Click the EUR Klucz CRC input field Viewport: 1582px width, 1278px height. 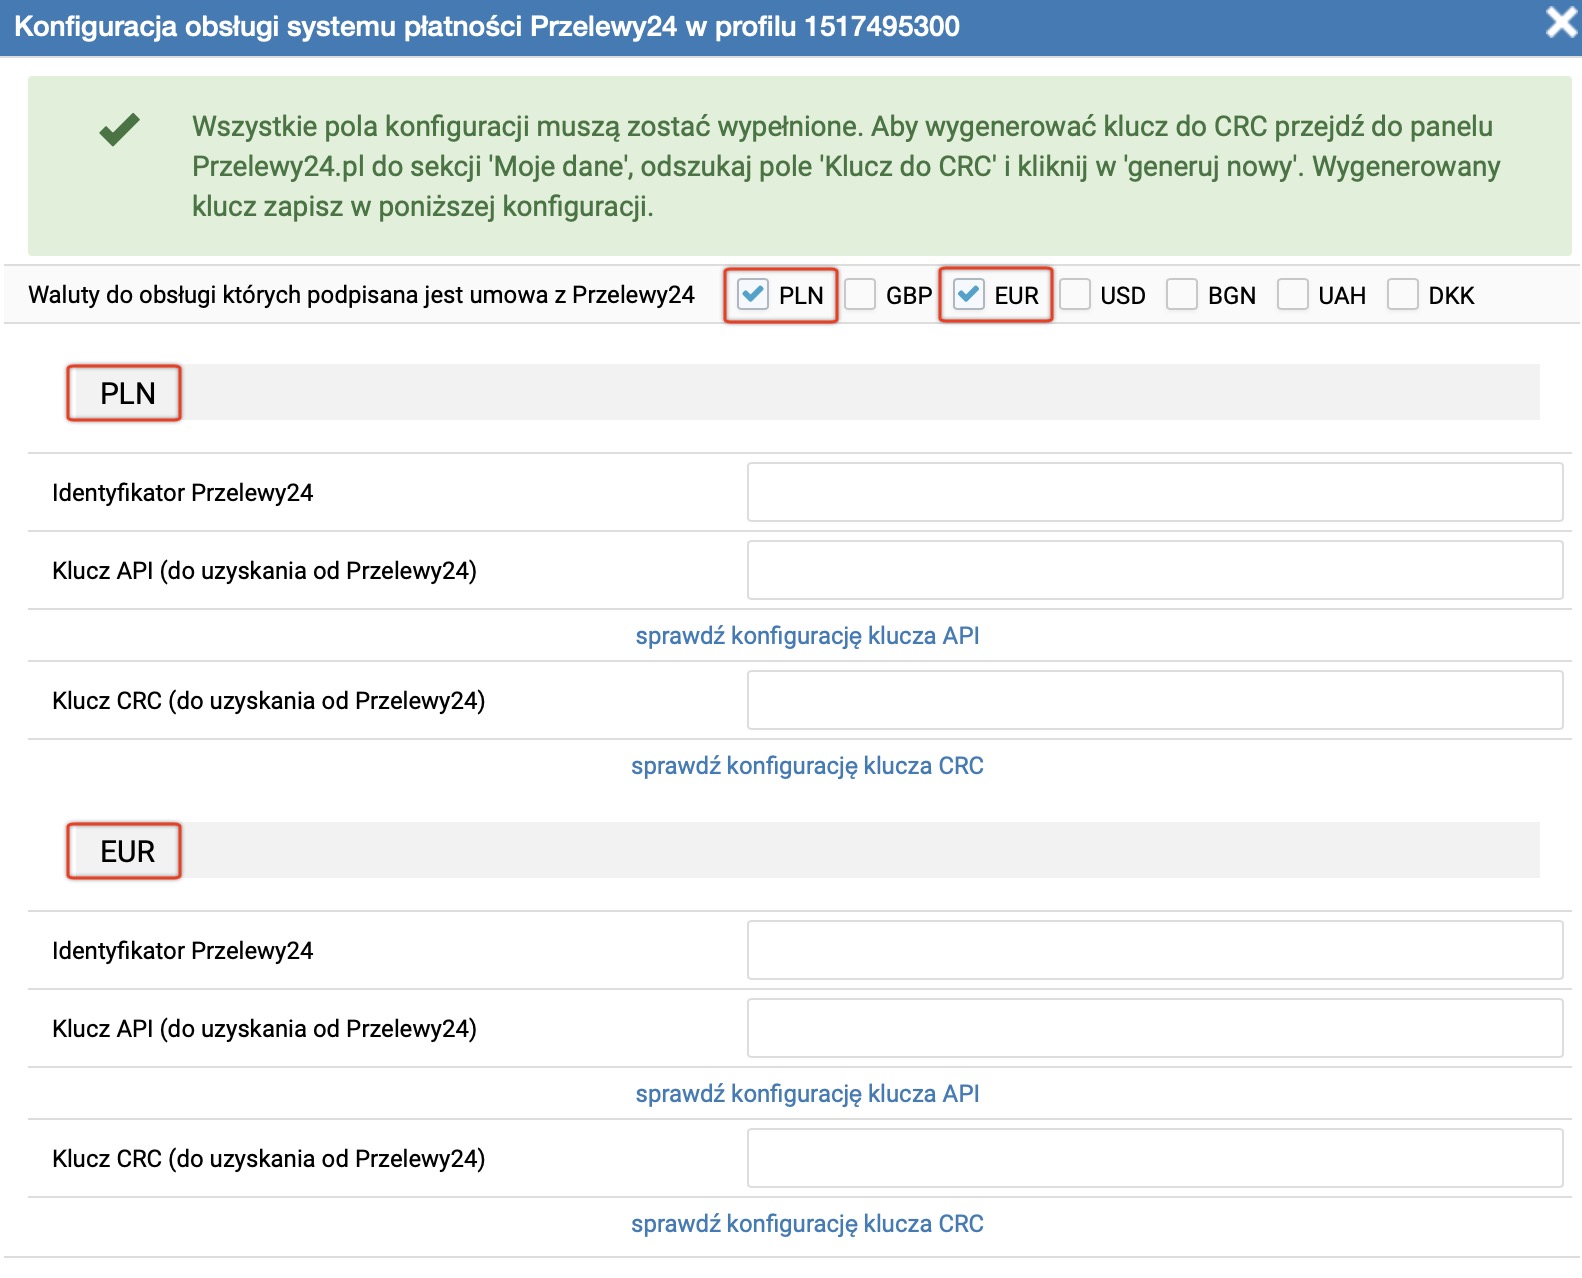[x=1154, y=1158]
